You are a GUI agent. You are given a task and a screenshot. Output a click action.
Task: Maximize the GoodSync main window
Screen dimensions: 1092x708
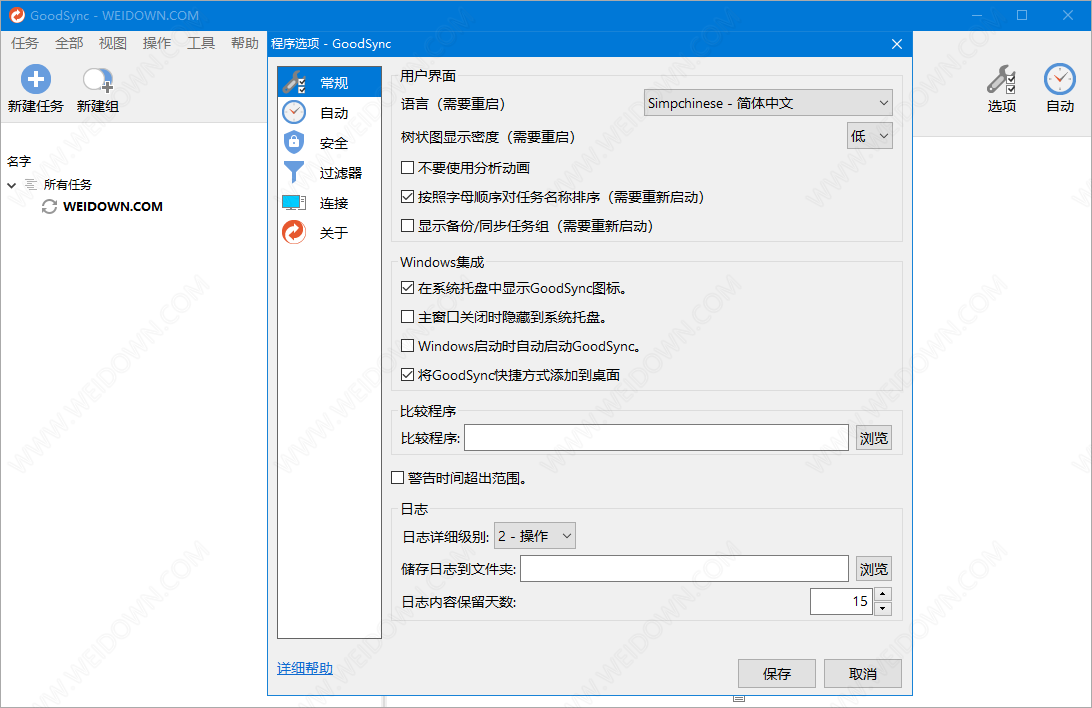[1022, 15]
